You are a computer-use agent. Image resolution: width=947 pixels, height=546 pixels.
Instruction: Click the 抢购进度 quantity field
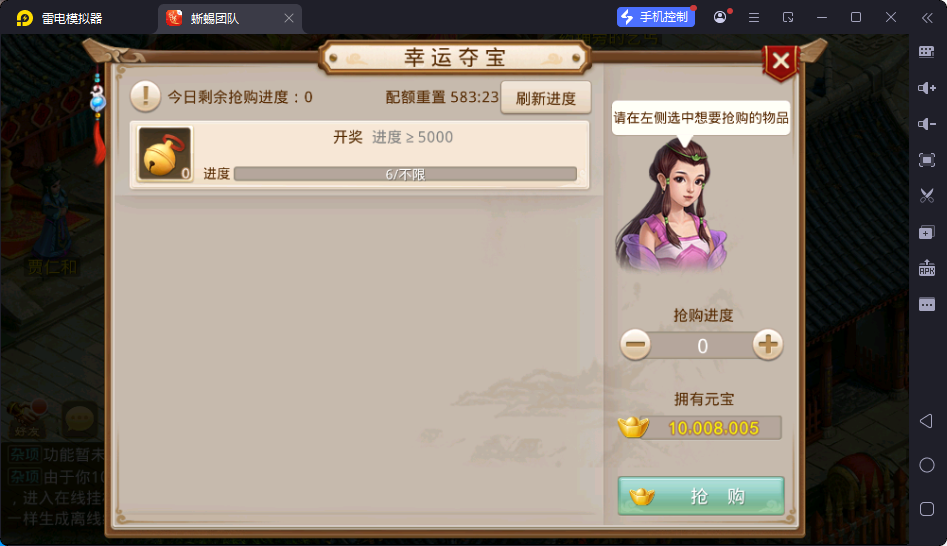click(702, 345)
